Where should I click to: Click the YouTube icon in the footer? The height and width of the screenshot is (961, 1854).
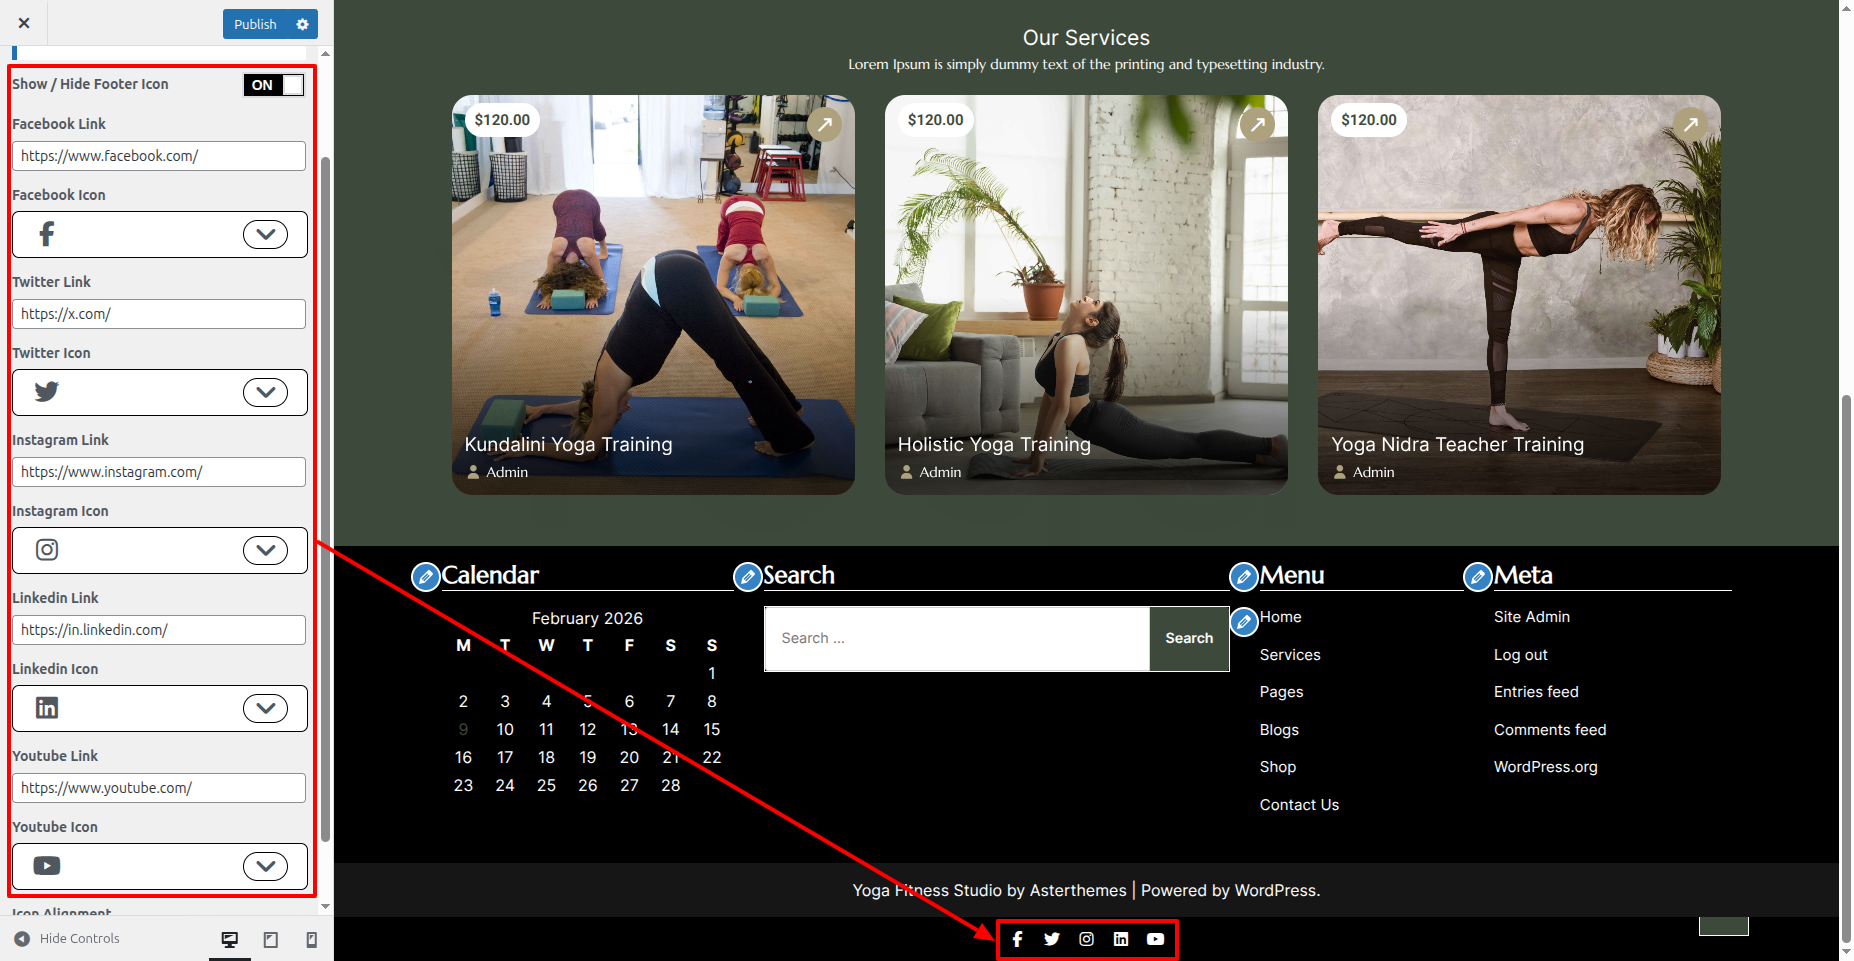pyautogui.click(x=1155, y=939)
